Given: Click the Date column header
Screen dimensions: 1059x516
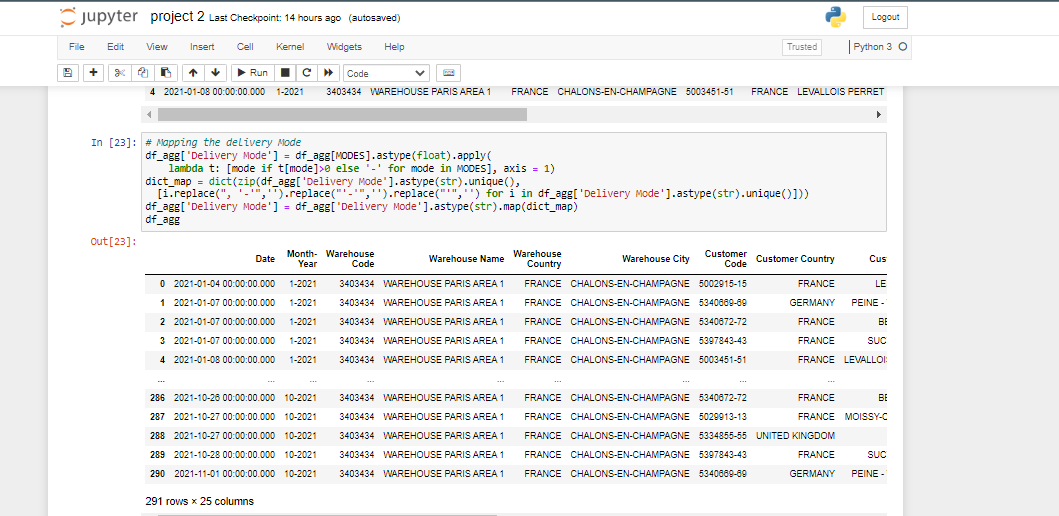Looking at the screenshot, I should point(265,259).
